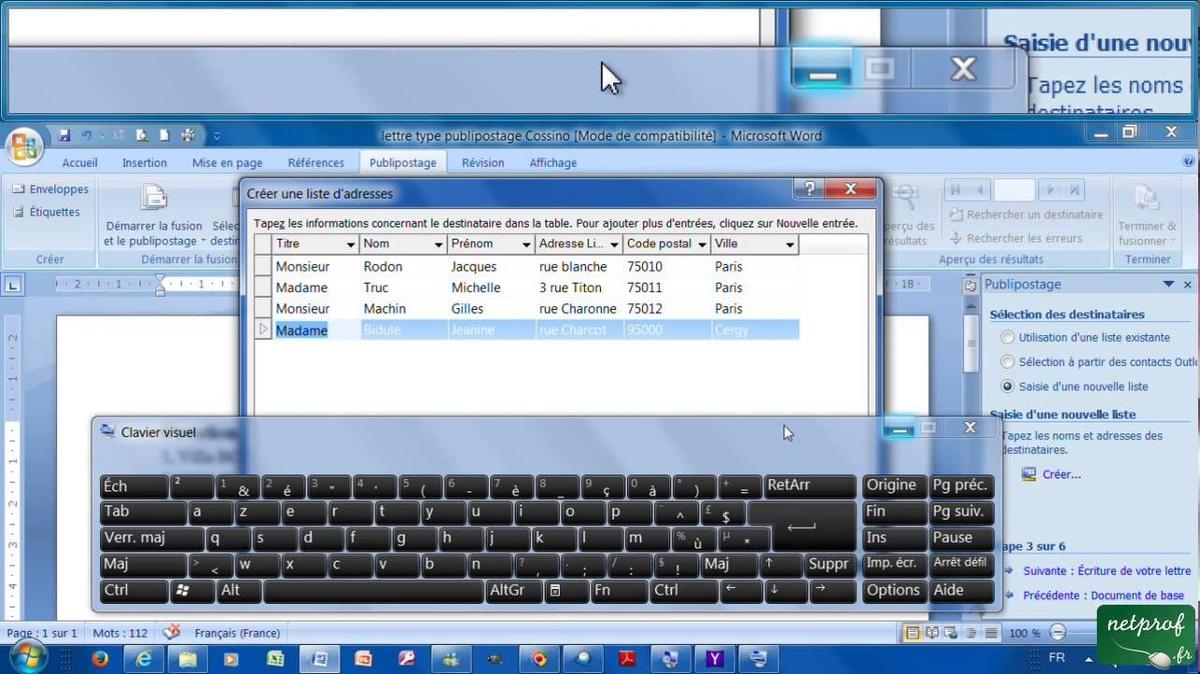Click the Créer list icon in task pane
1200x674 pixels.
(1029, 474)
